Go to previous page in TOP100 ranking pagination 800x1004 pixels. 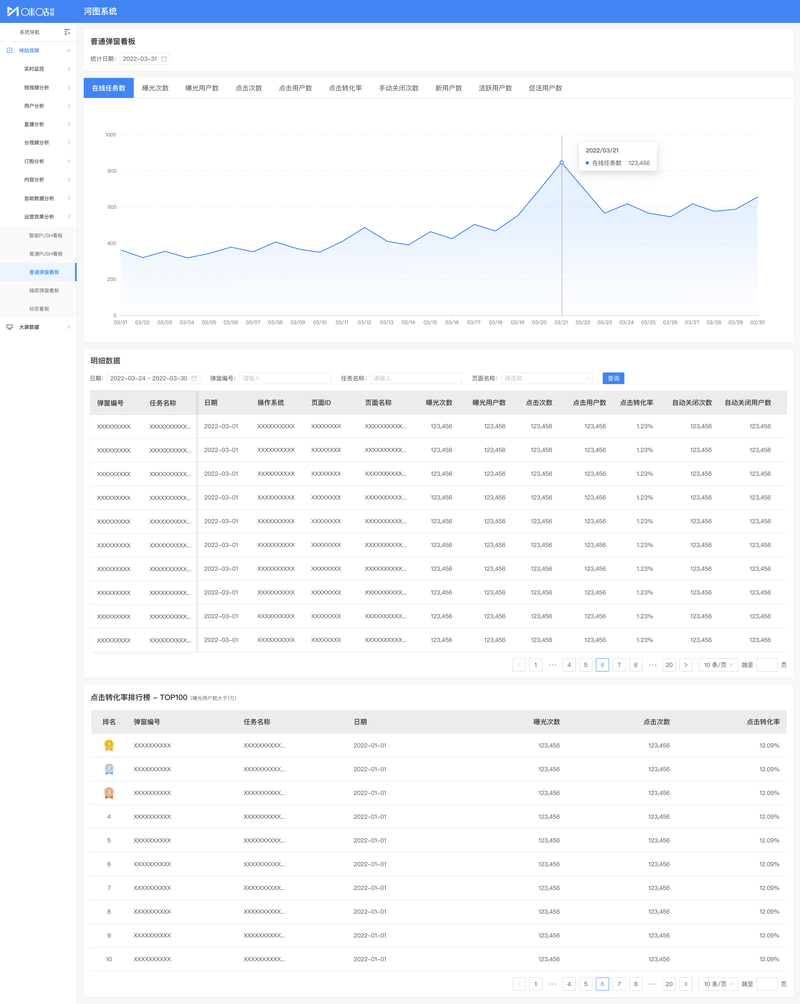519,984
